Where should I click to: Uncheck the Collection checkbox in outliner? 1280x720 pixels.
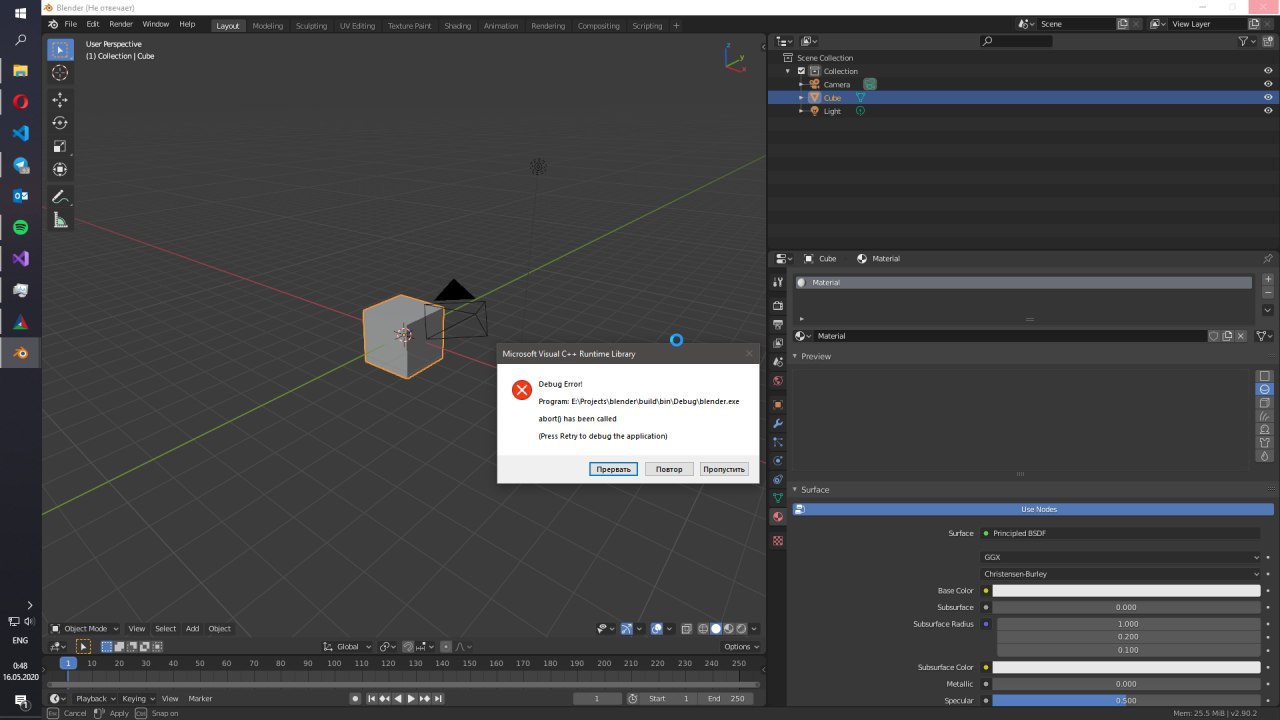tap(801, 71)
